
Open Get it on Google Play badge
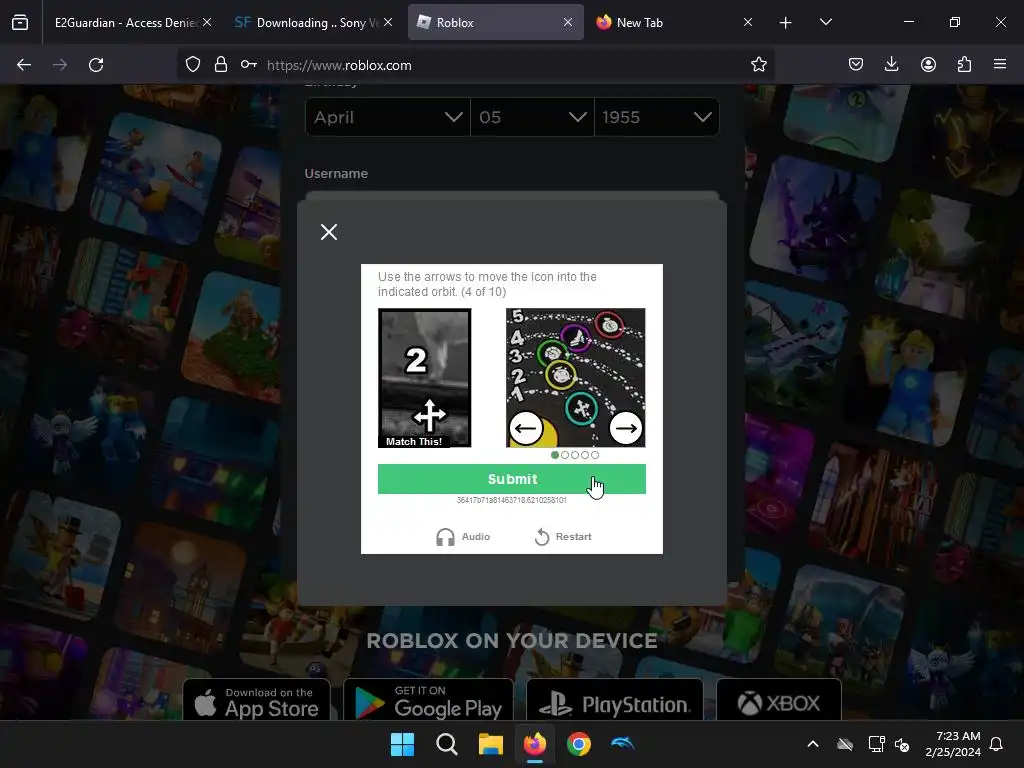point(428,700)
